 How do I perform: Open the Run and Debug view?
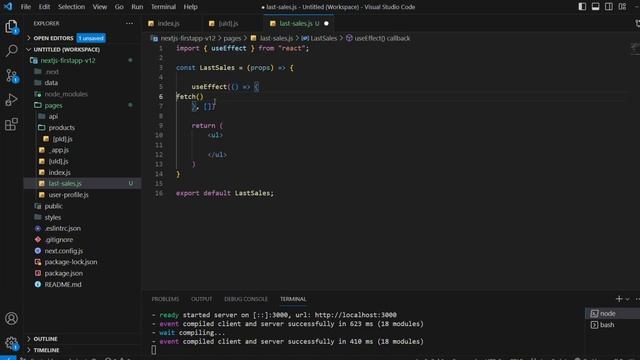pos(11,100)
